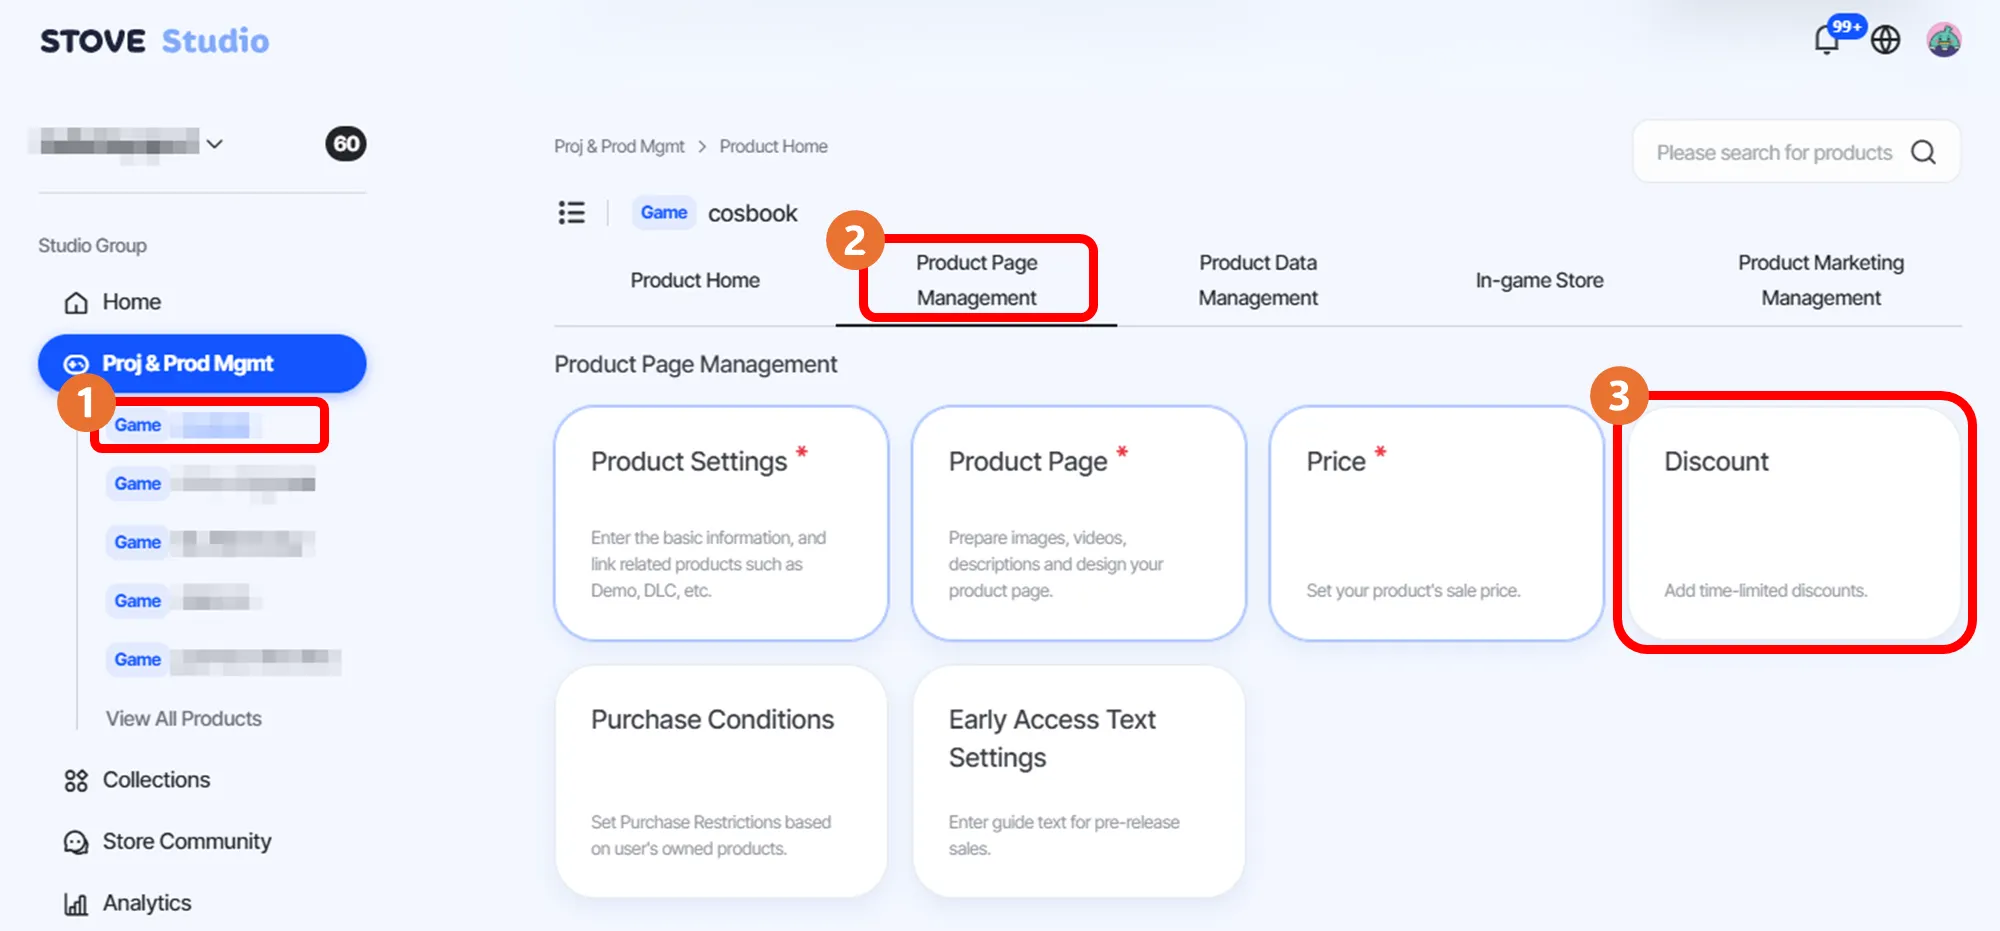Click the search magnifier icon

coord(1923,152)
